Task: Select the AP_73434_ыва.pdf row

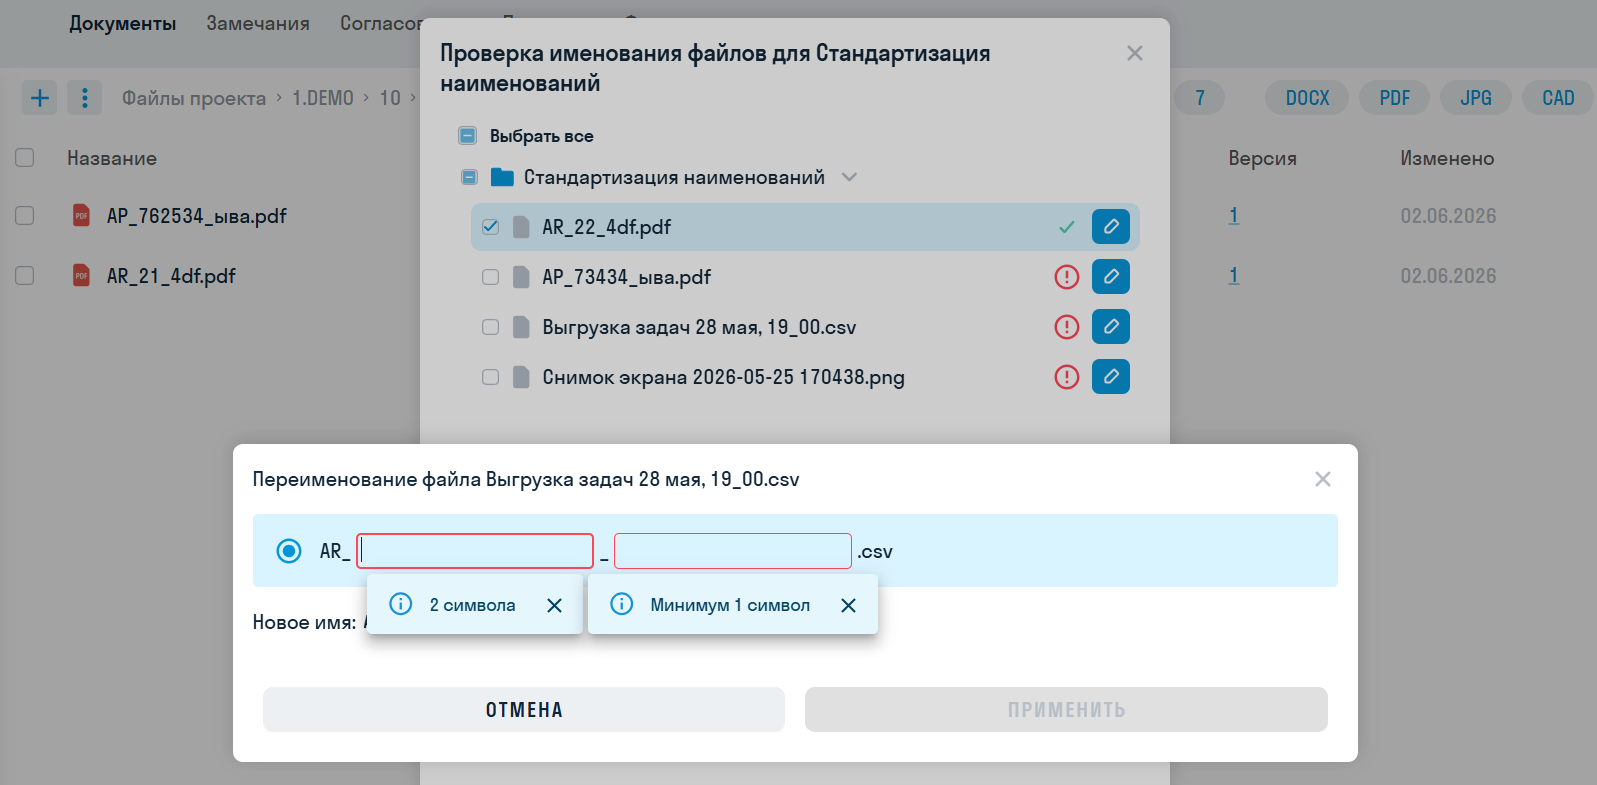Action: (x=805, y=277)
